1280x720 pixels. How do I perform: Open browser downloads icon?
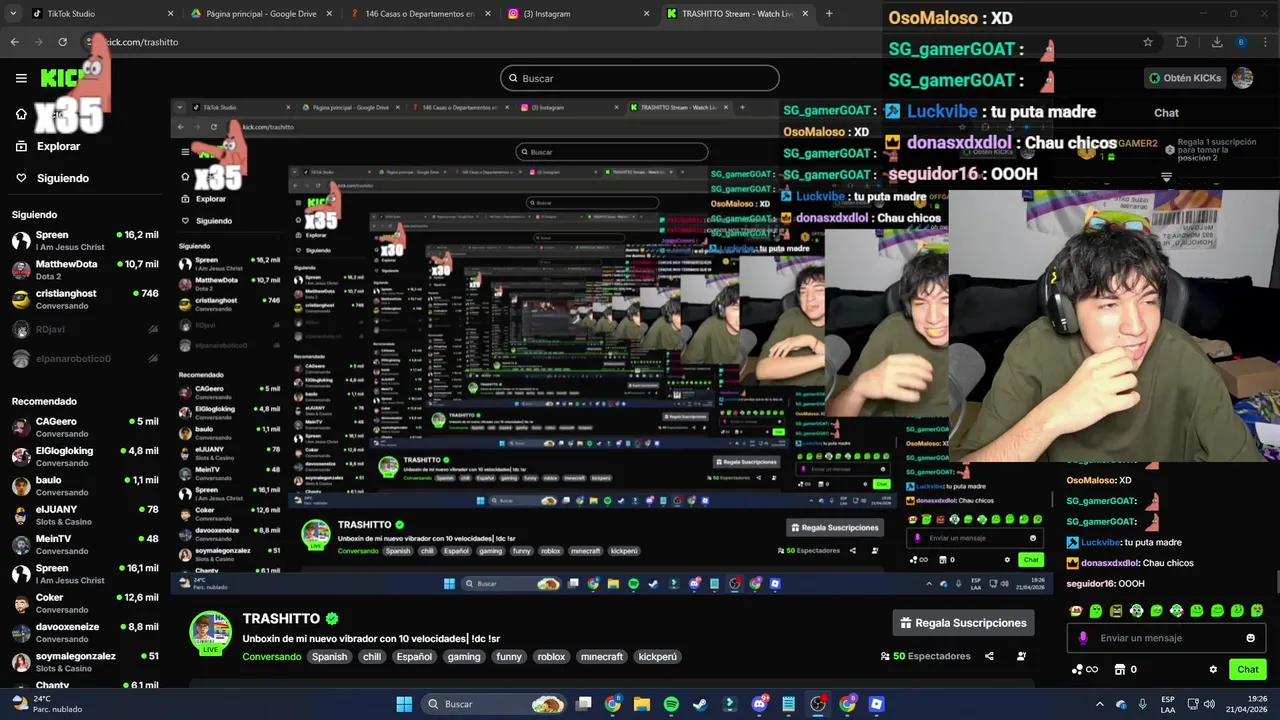(1217, 42)
